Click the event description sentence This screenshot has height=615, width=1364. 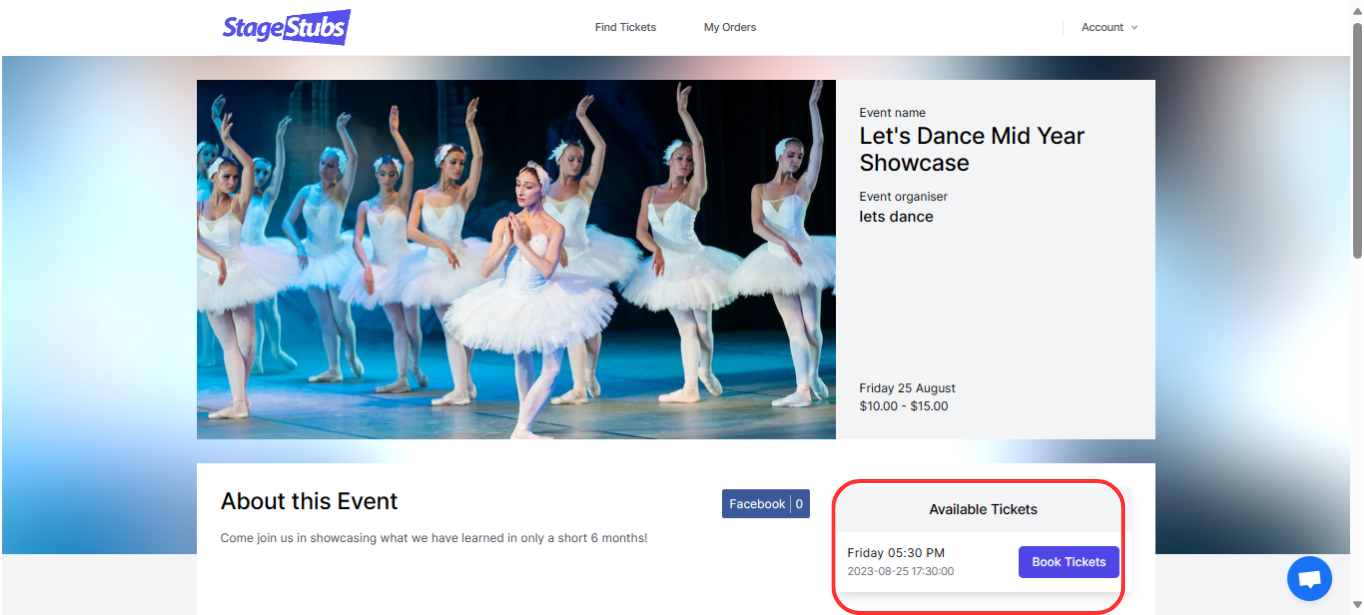pyautogui.click(x=433, y=537)
